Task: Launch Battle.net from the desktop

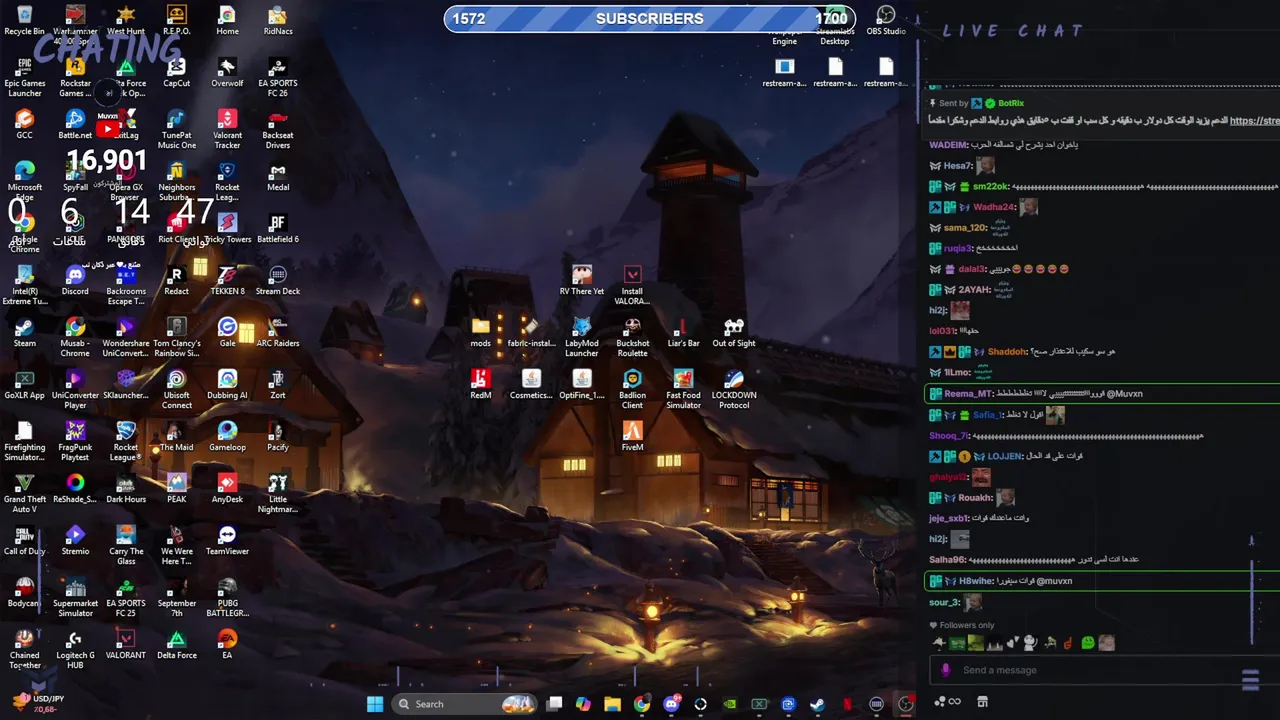Action: click(x=75, y=124)
